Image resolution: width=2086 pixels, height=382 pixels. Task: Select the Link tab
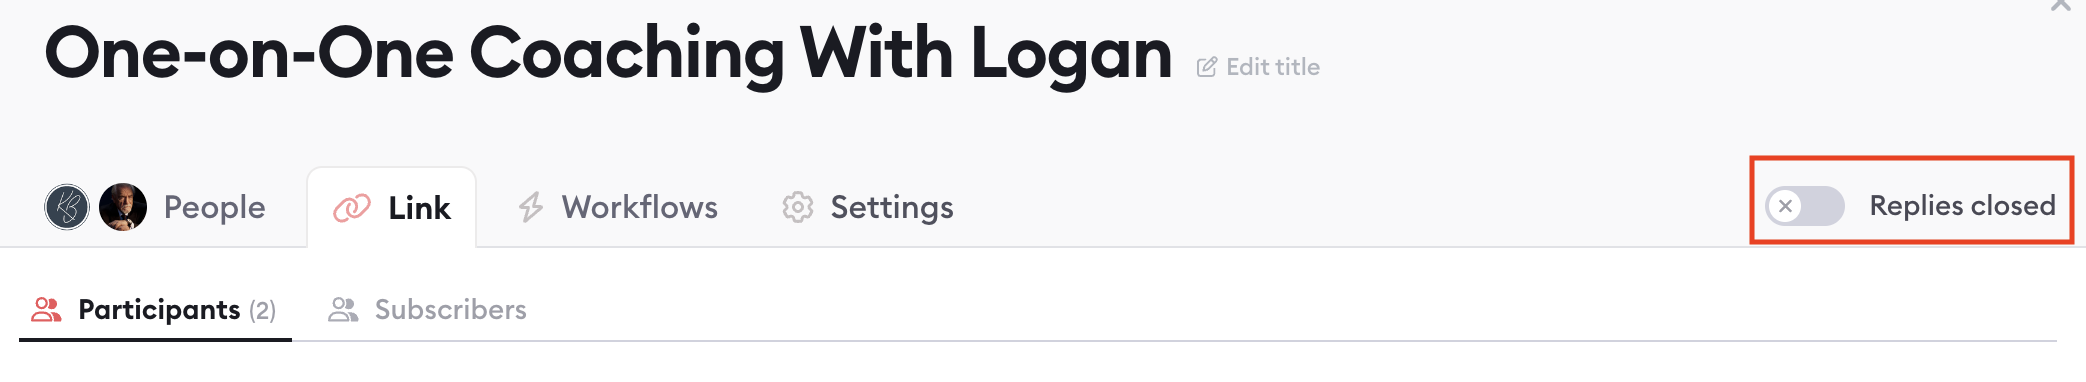[392, 208]
